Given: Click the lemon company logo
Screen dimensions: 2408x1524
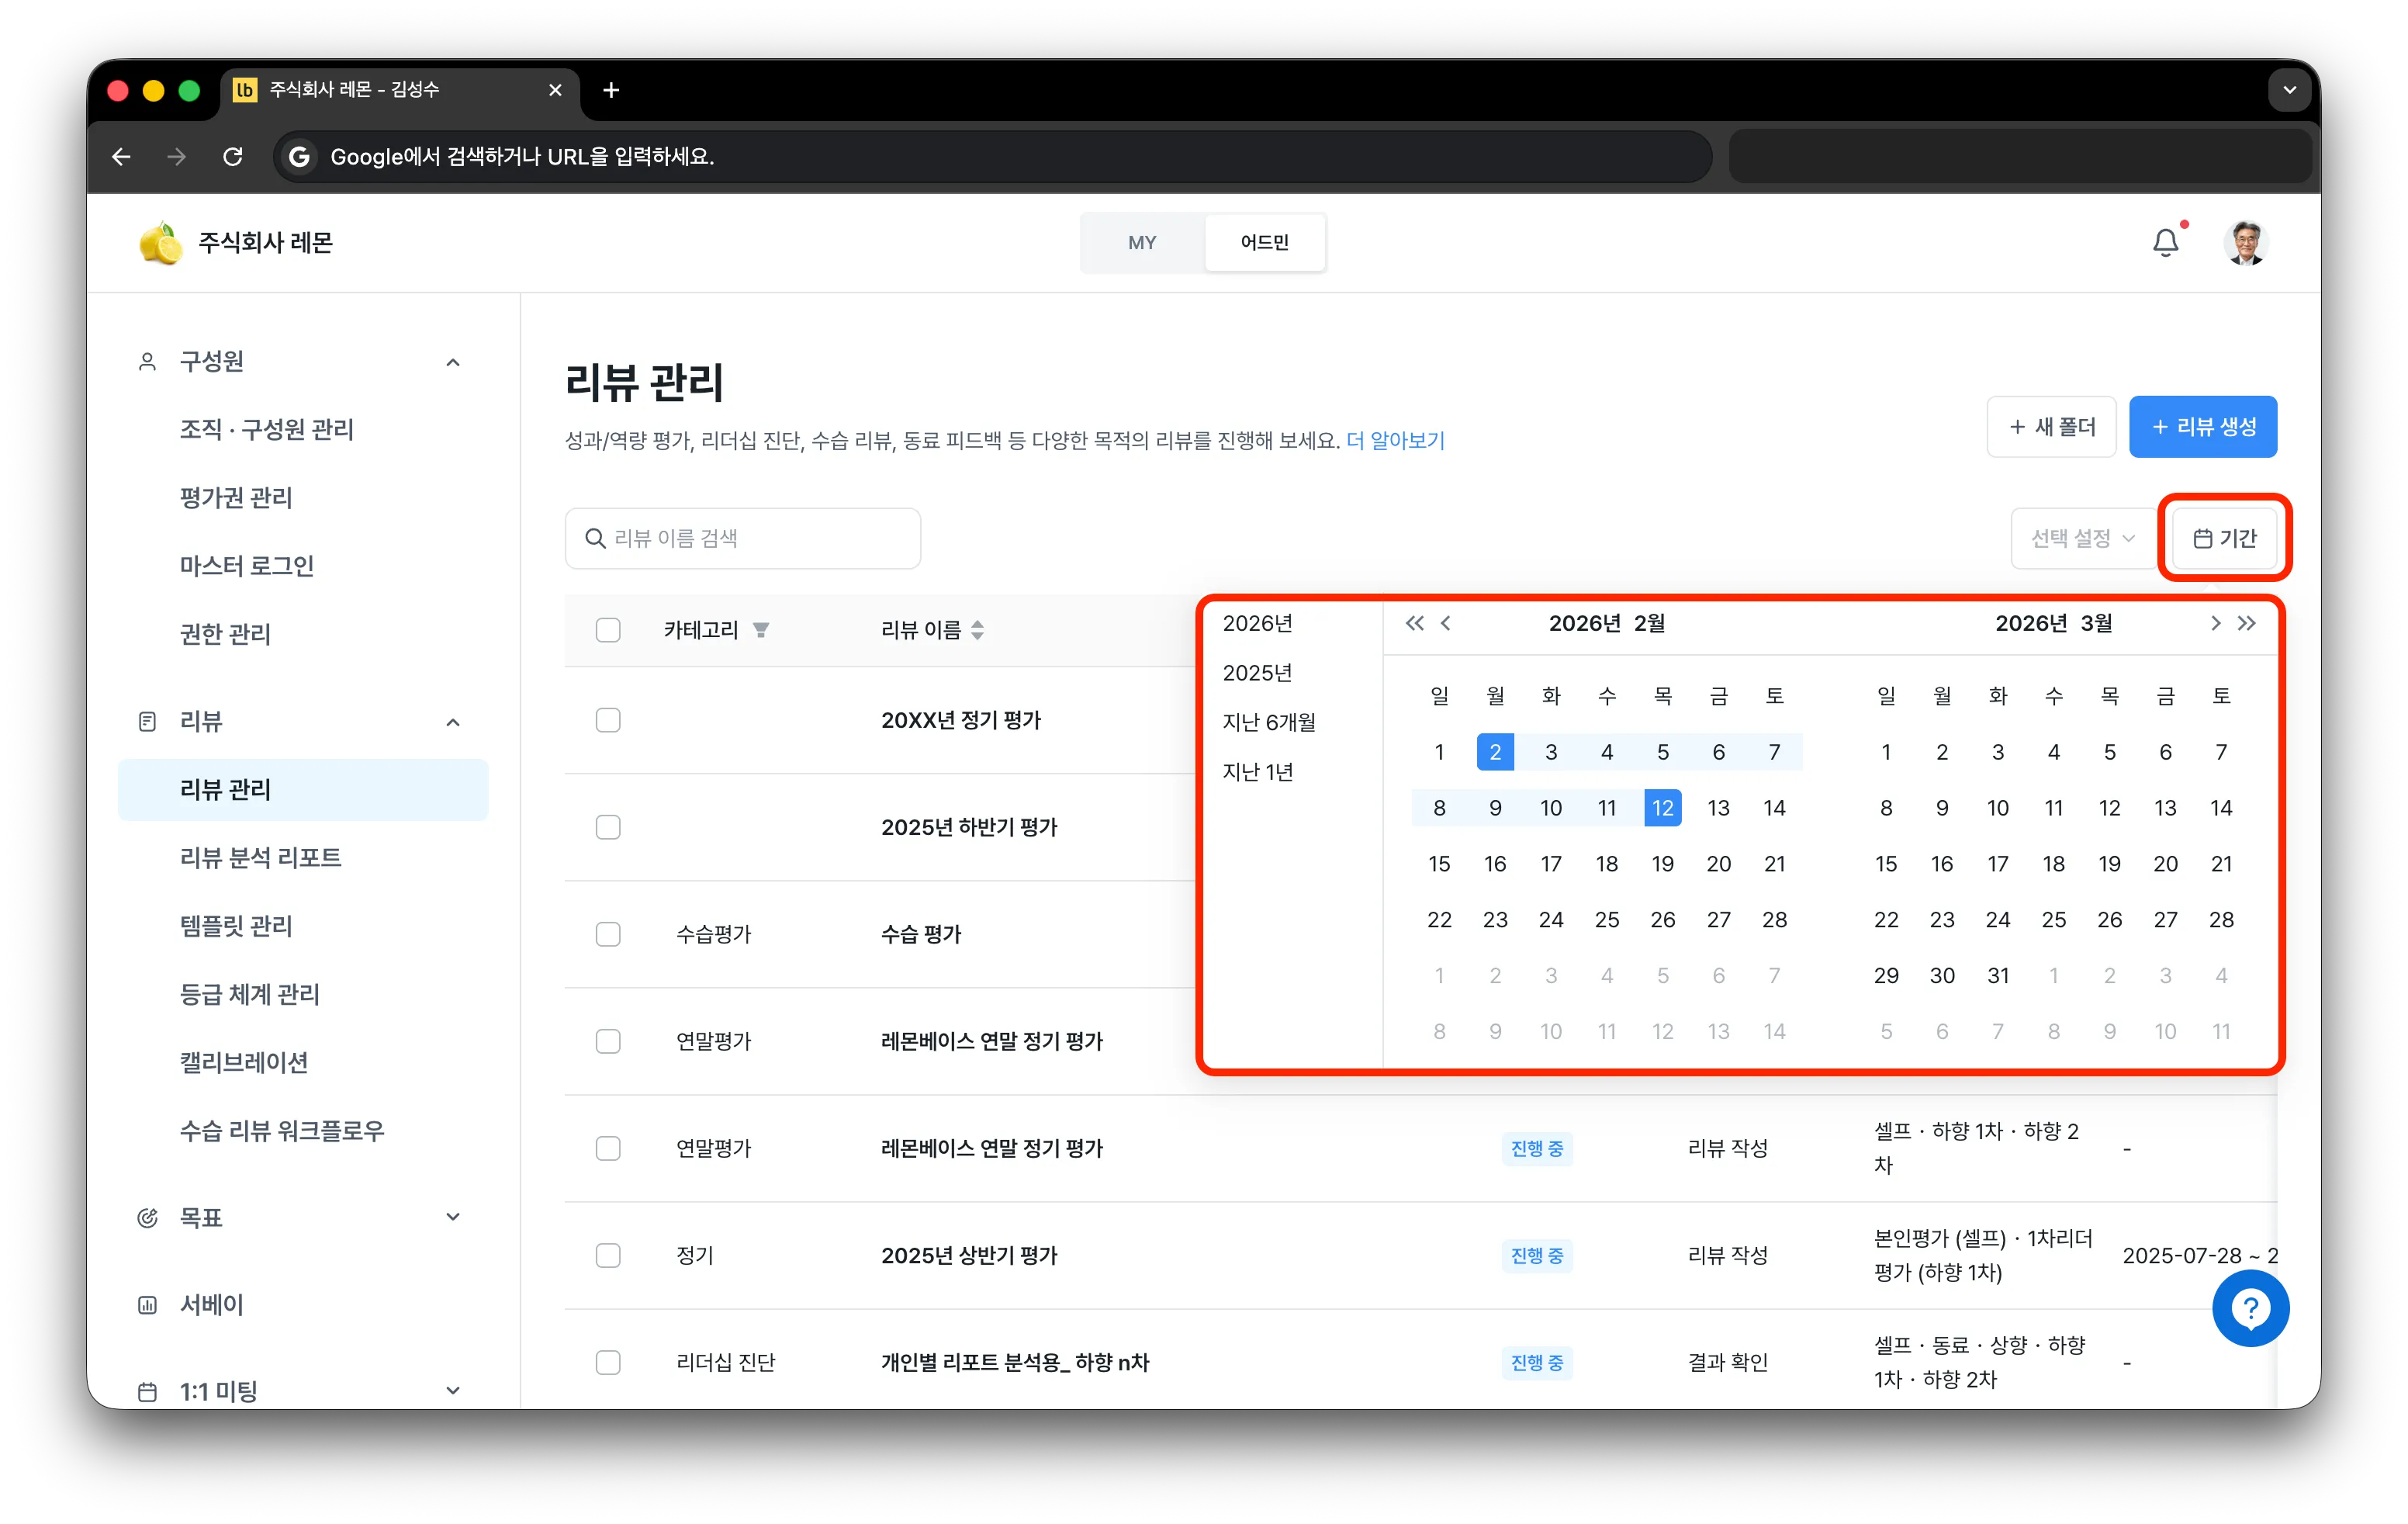Looking at the screenshot, I should pos(160,243).
